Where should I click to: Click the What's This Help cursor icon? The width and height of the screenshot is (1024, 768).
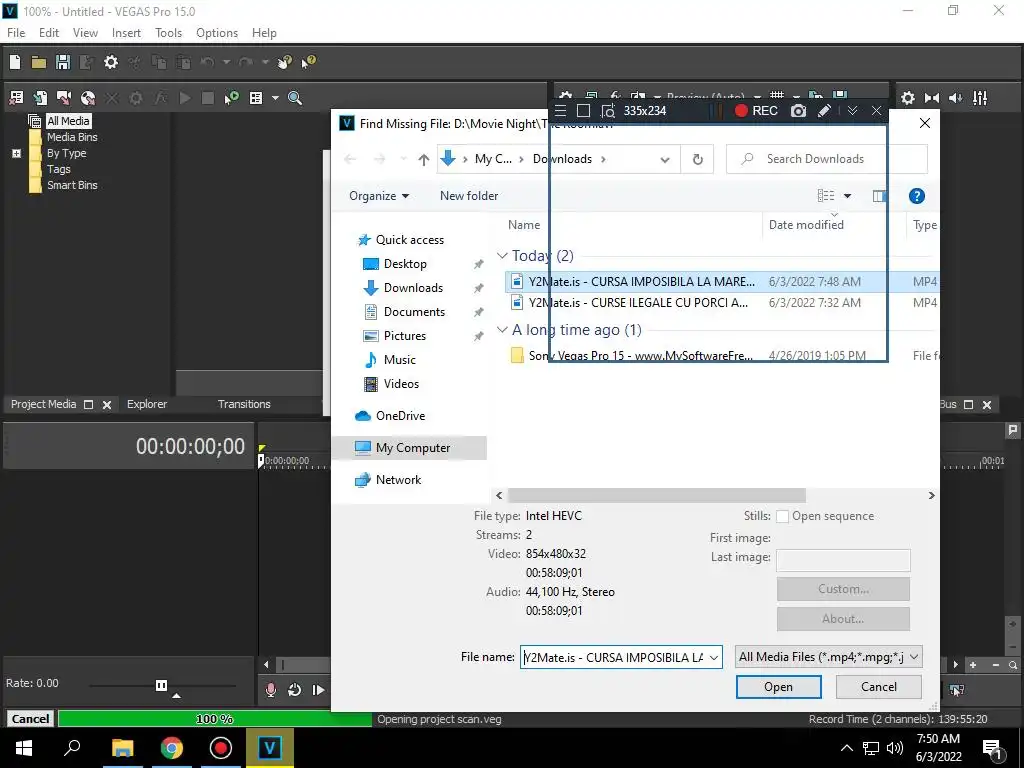308,62
